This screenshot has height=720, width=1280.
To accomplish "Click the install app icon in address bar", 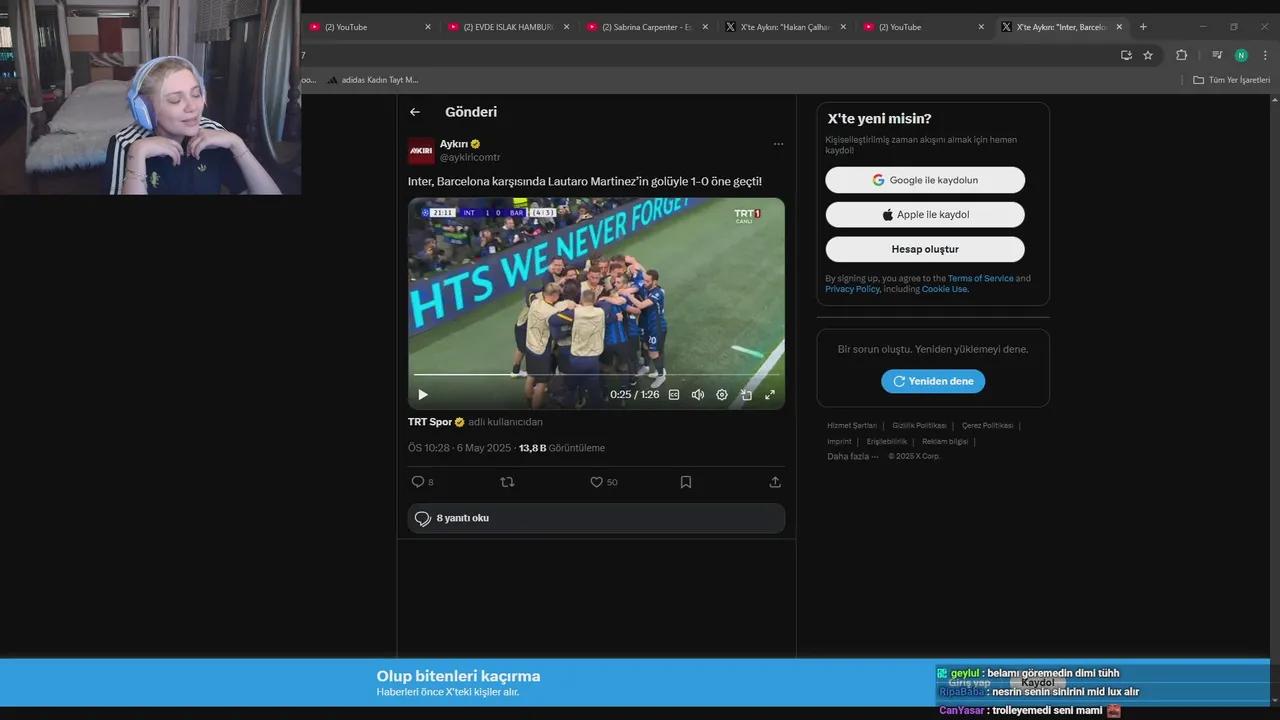I will [1126, 55].
